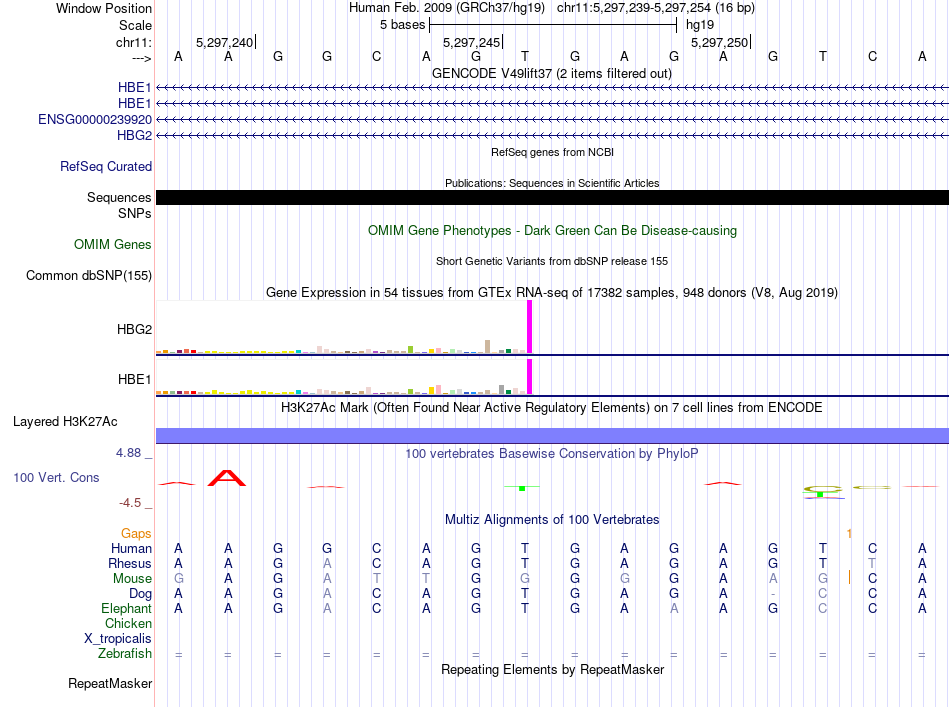
Task: Open the OMIM Genes track label
Action: (x=113, y=244)
